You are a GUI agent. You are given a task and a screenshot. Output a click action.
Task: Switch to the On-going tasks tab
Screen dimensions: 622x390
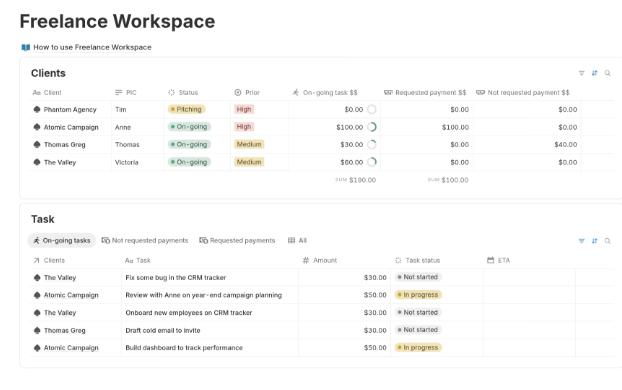[x=61, y=240]
